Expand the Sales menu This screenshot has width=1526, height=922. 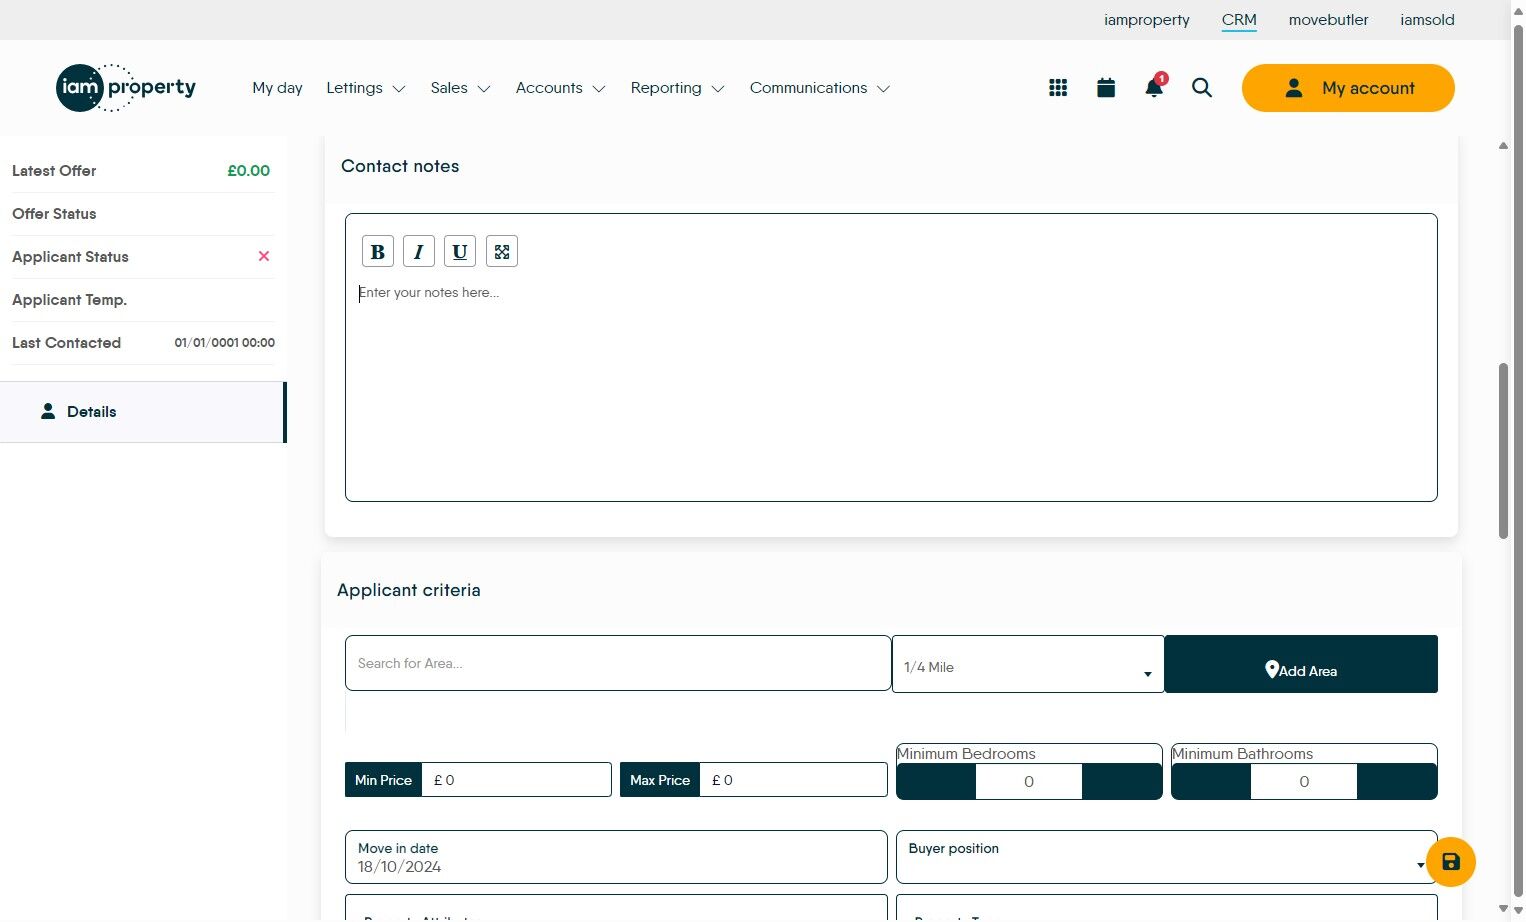point(460,88)
